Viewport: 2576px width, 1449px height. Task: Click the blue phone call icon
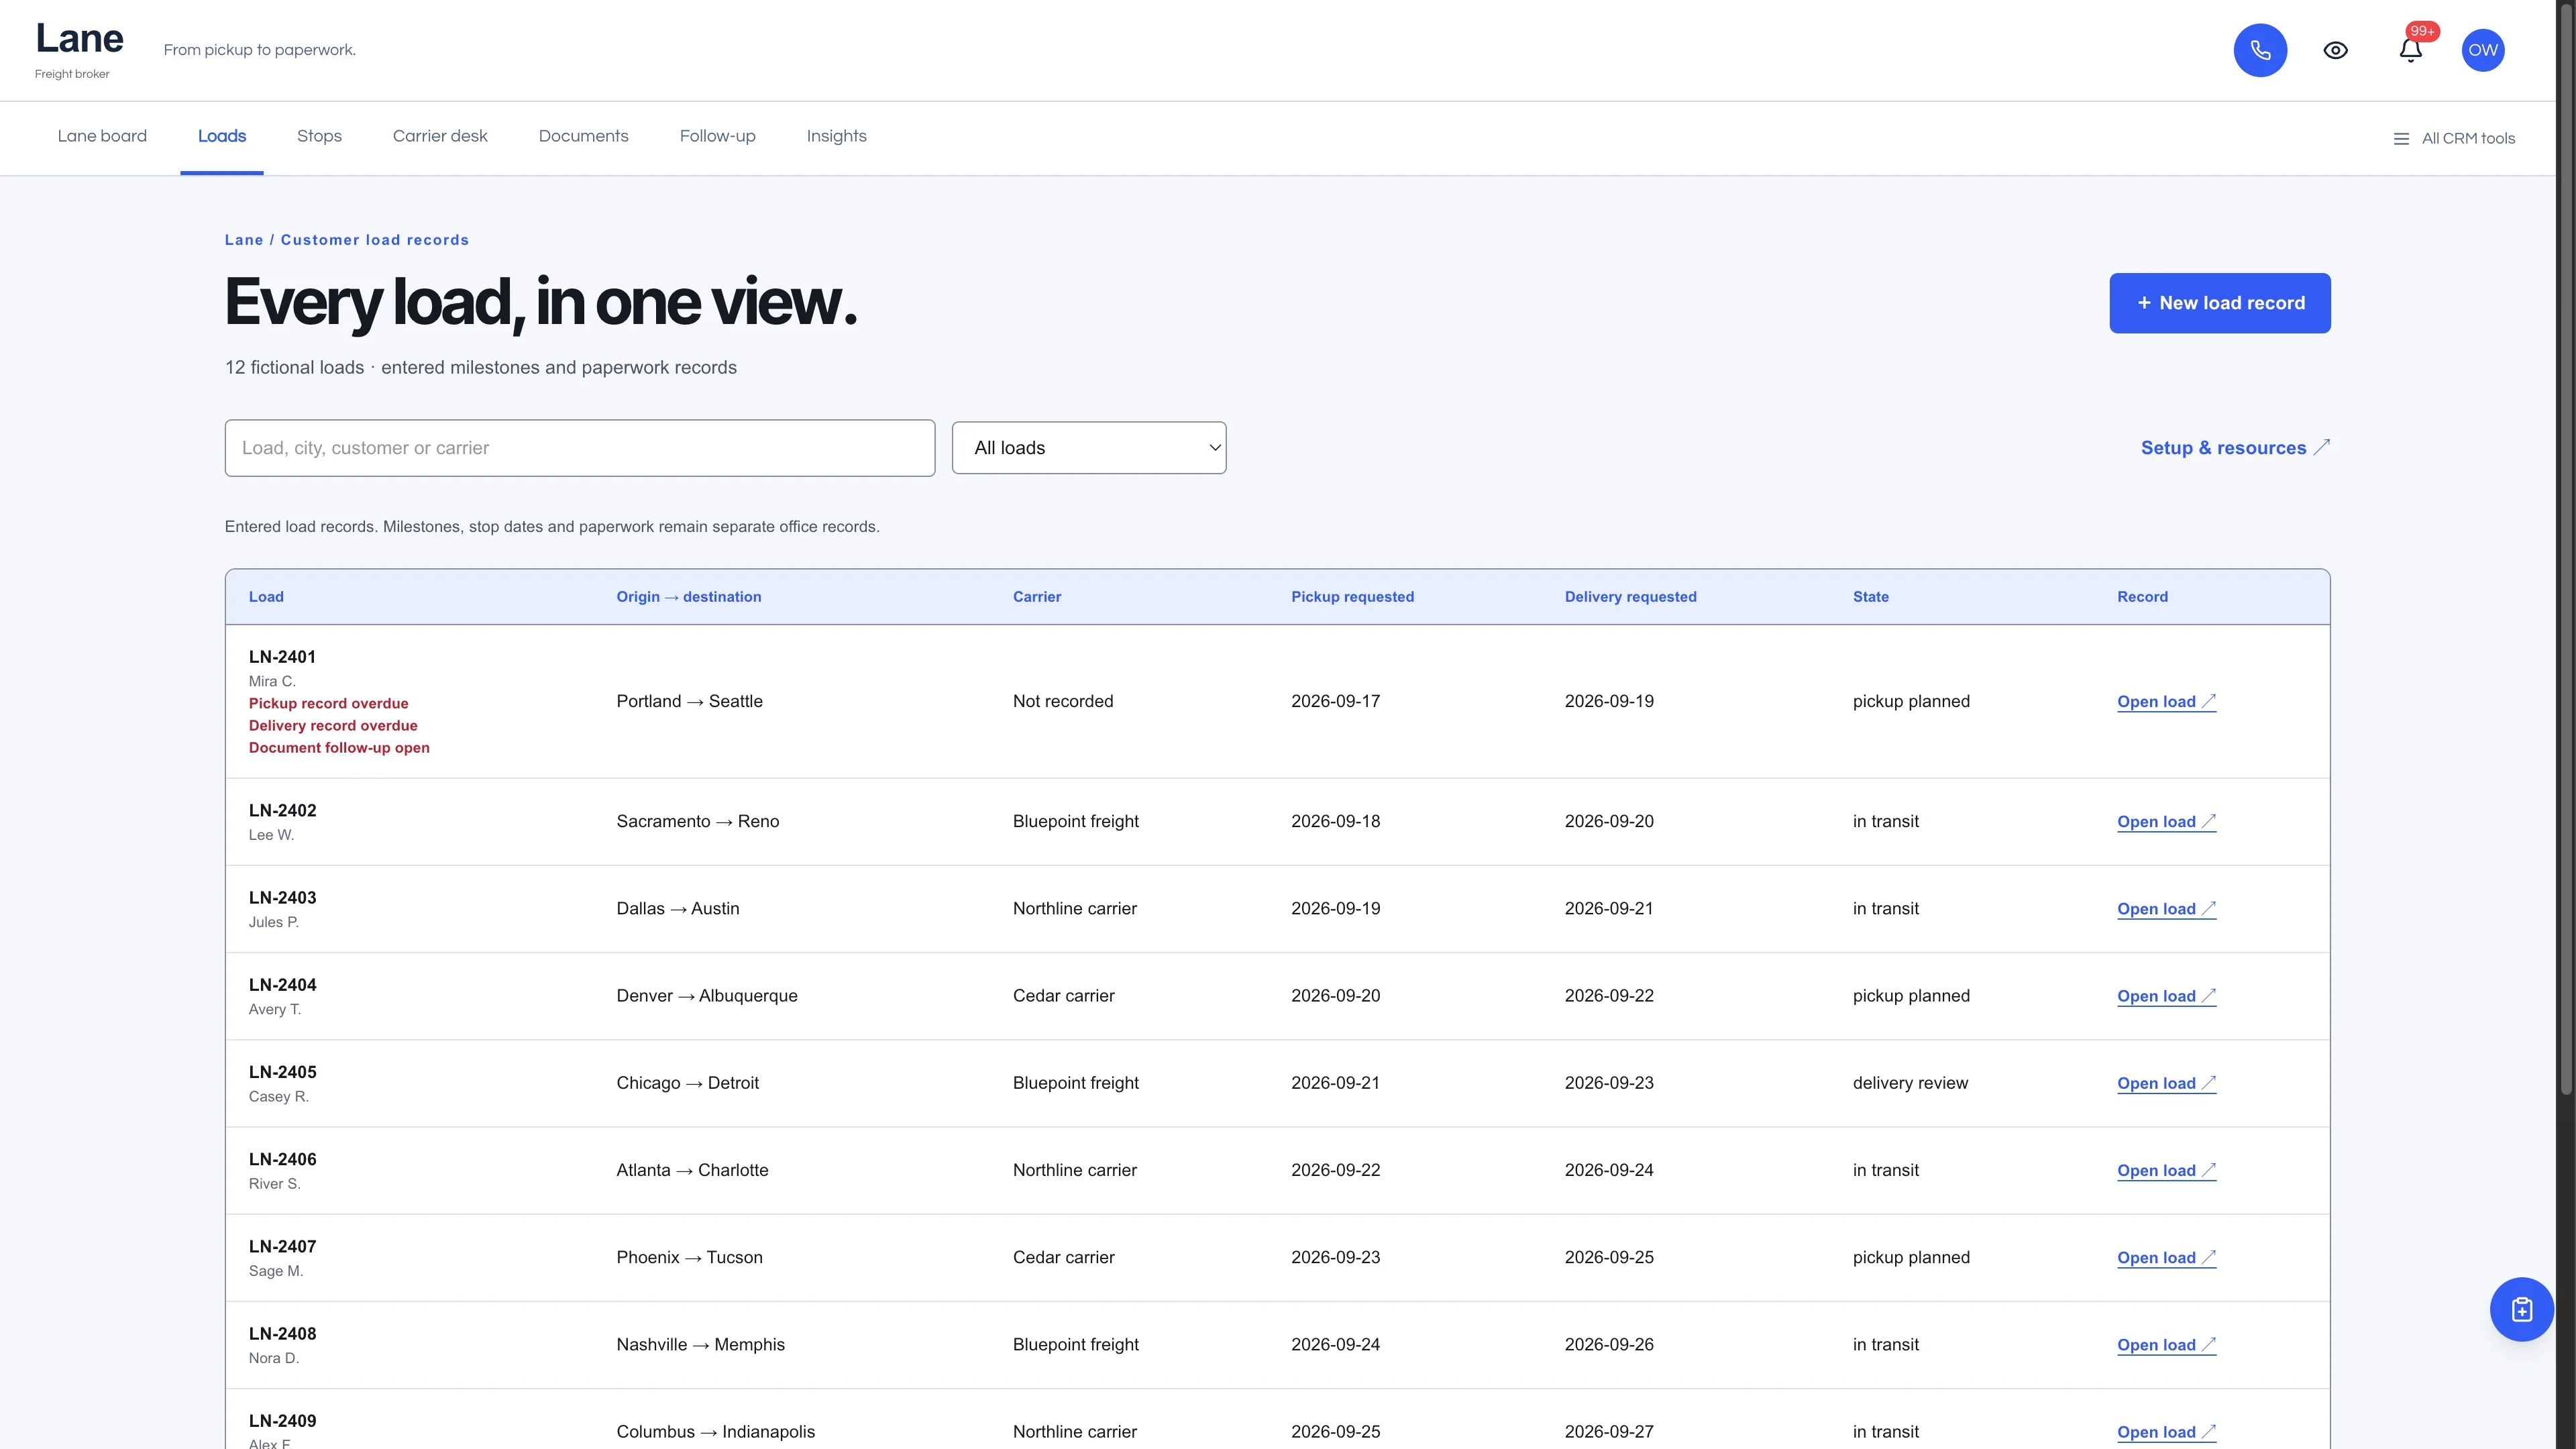2260,50
